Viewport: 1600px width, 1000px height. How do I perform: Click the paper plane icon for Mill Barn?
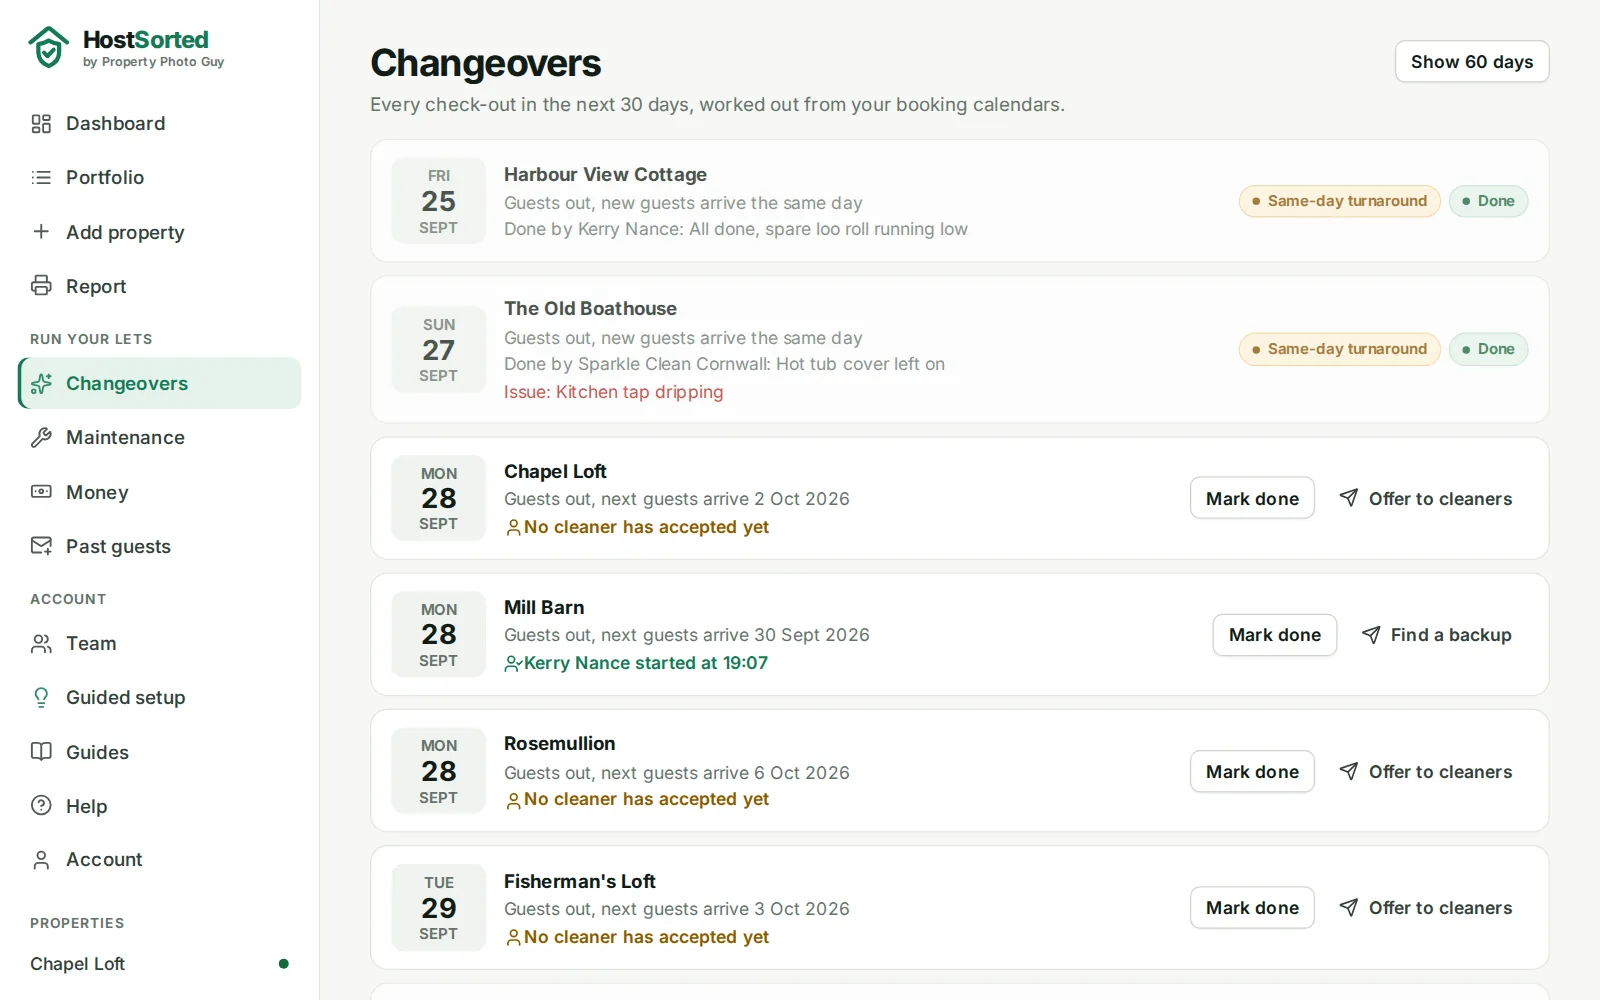click(x=1371, y=634)
